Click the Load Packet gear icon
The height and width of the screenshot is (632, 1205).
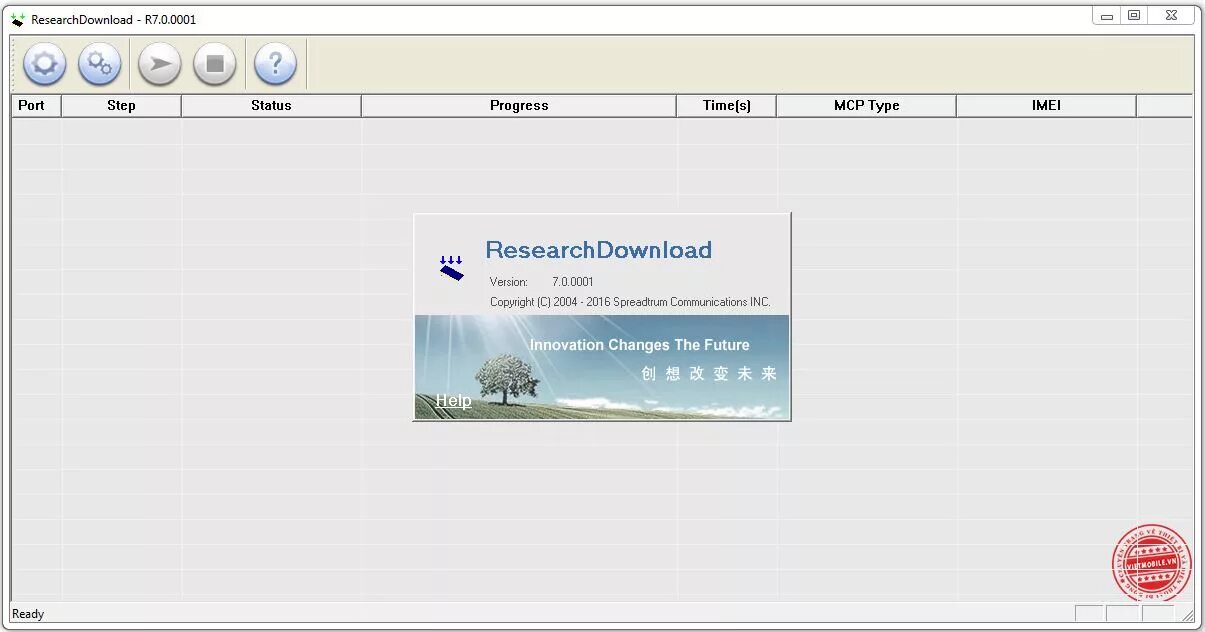pyautogui.click(x=45, y=65)
